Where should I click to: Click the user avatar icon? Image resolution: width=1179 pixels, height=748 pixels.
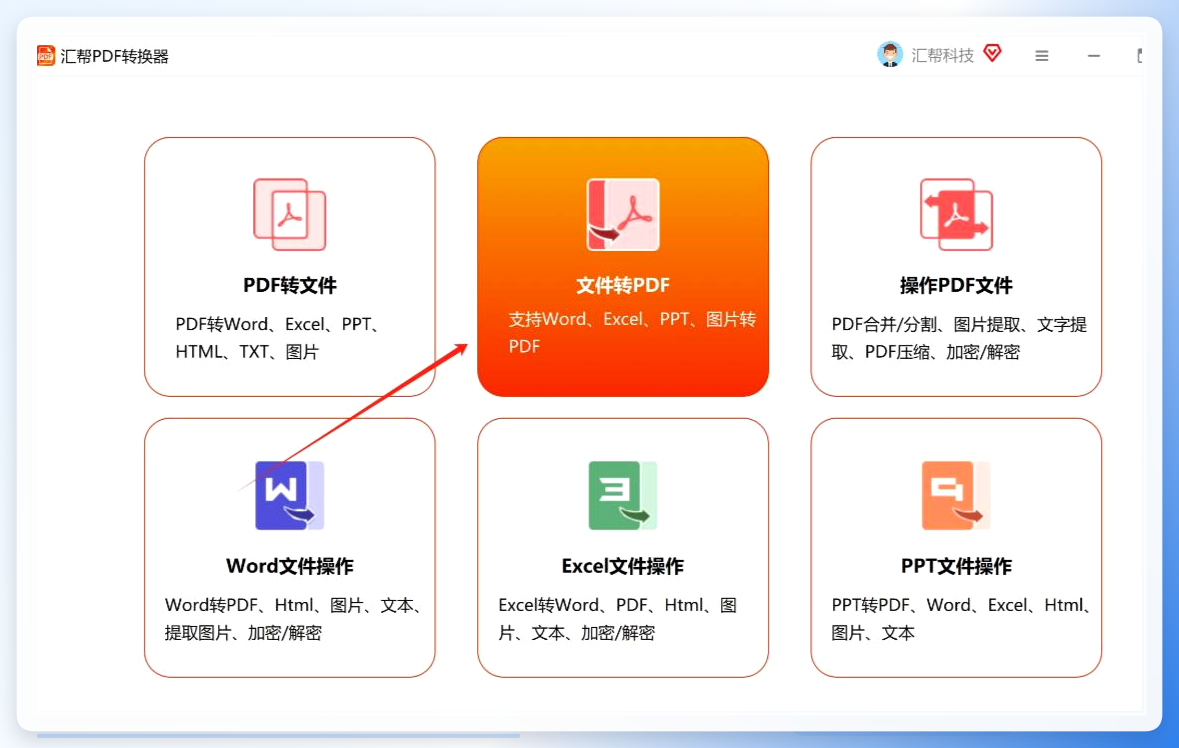[890, 54]
